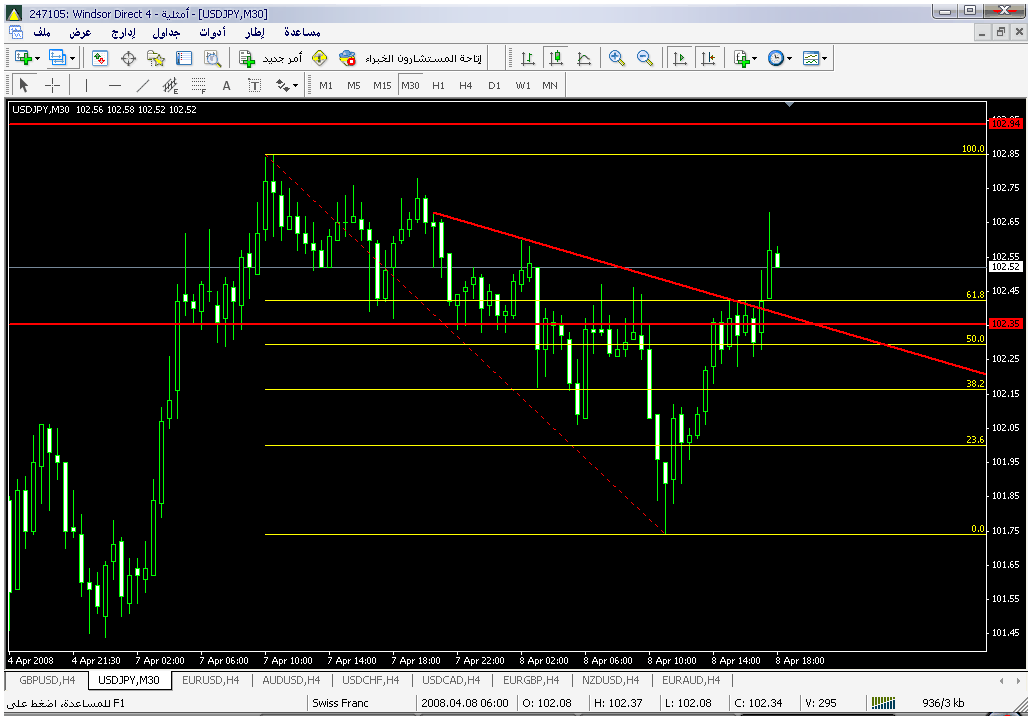
Task: Select the H4 timeframe button
Action: (x=466, y=85)
